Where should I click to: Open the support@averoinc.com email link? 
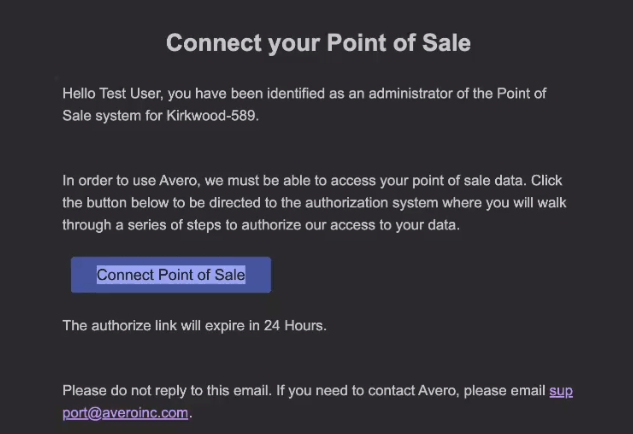[125, 413]
